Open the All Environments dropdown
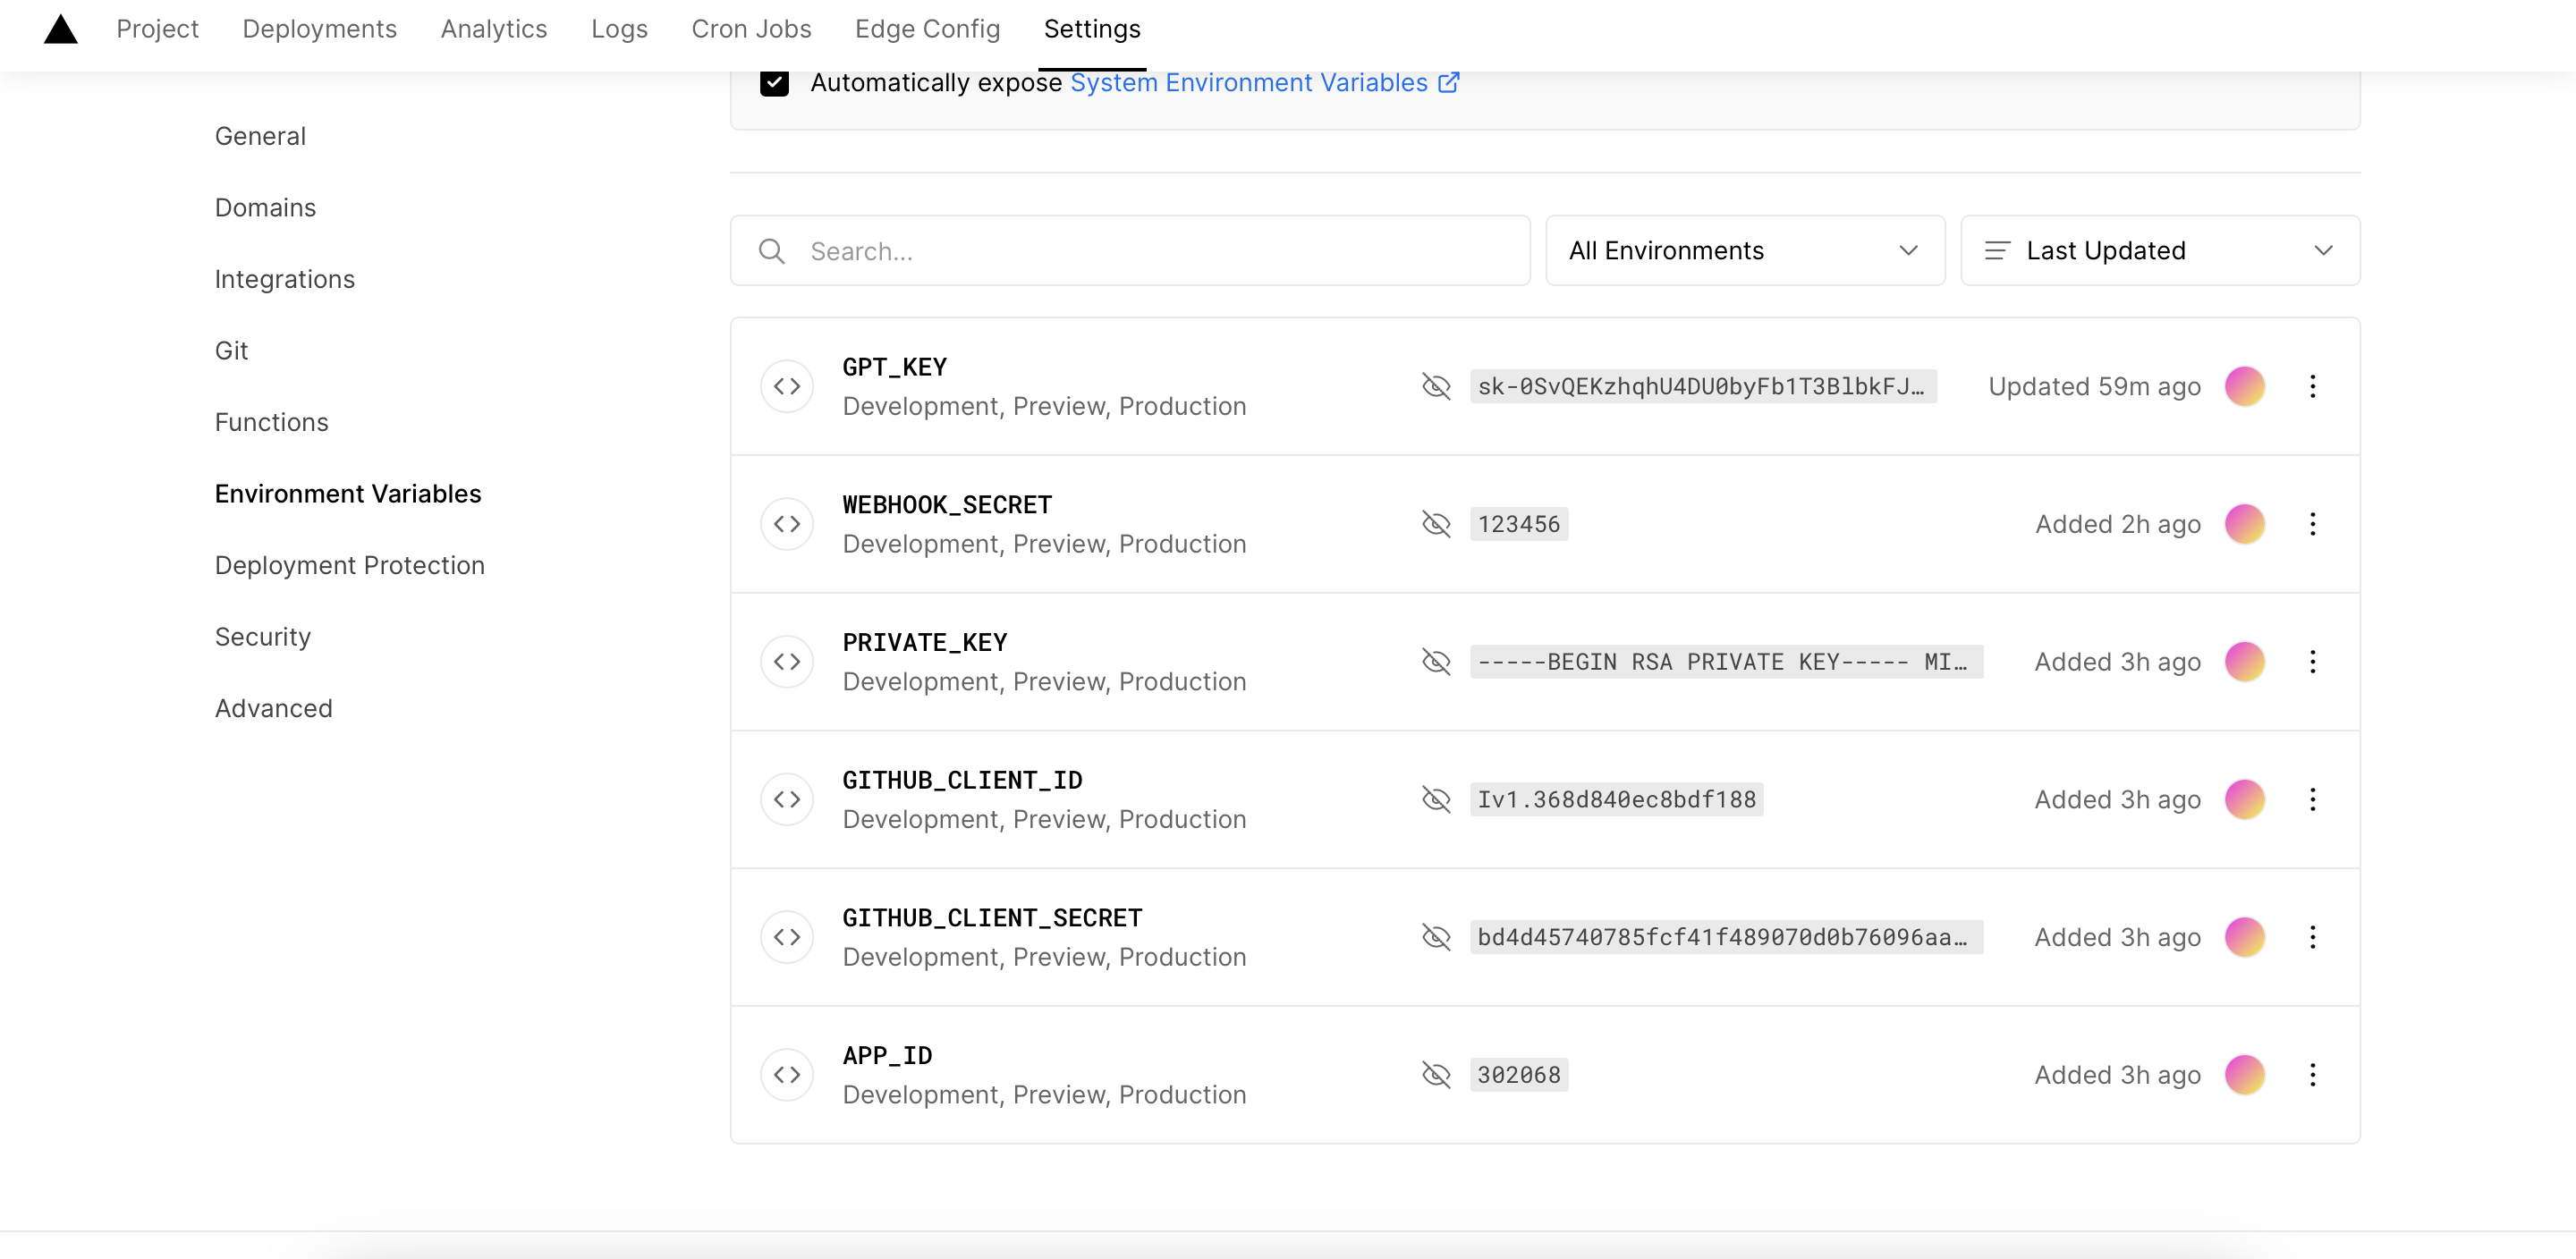Viewport: 2576px width, 1259px height. pyautogui.click(x=1744, y=251)
